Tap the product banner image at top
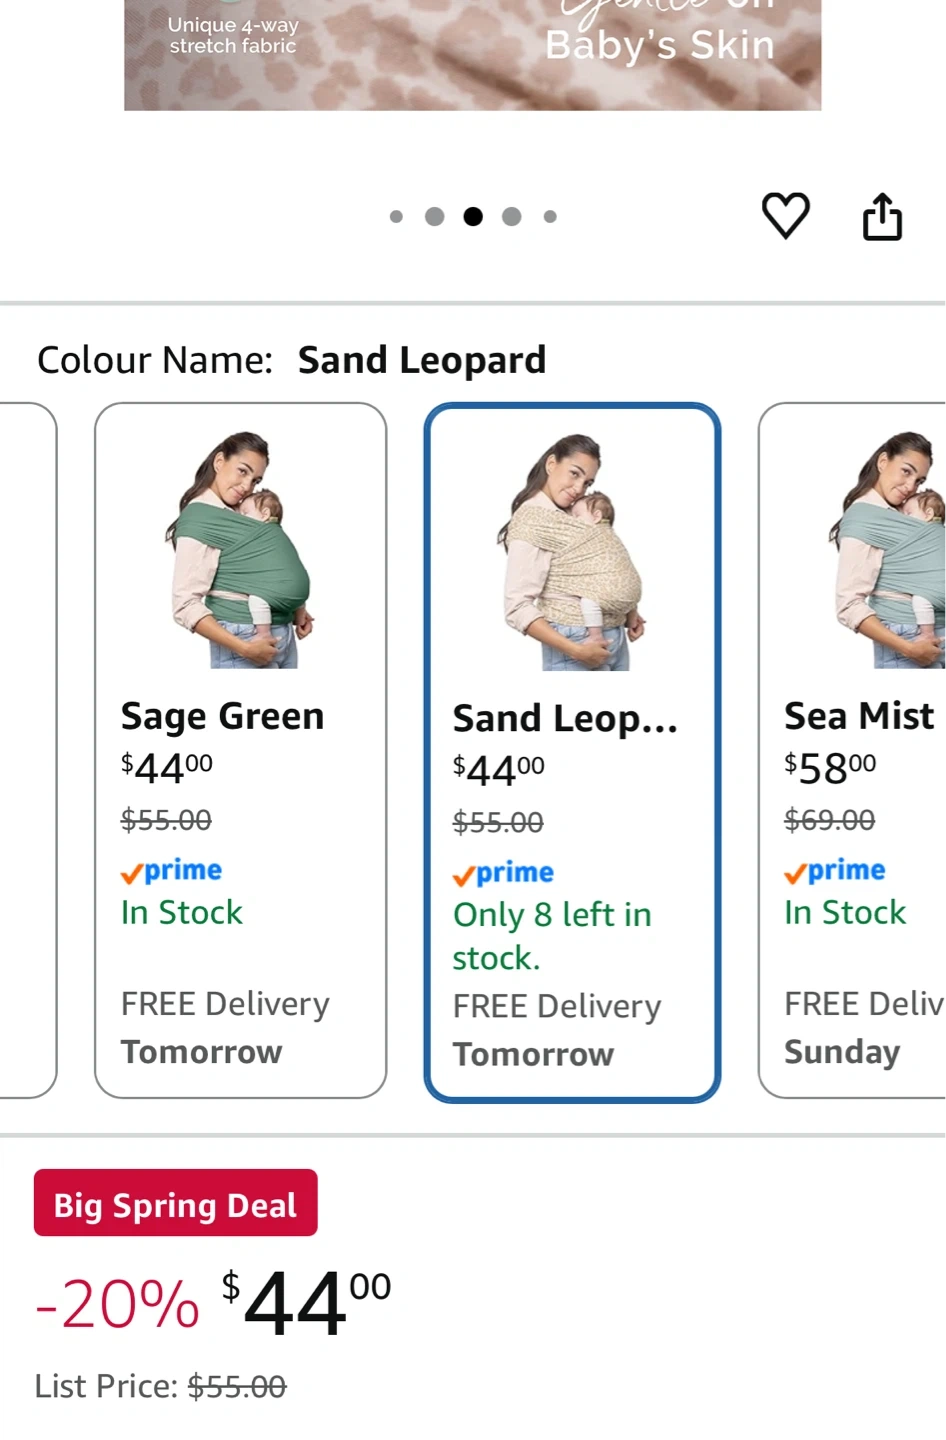 (x=472, y=55)
